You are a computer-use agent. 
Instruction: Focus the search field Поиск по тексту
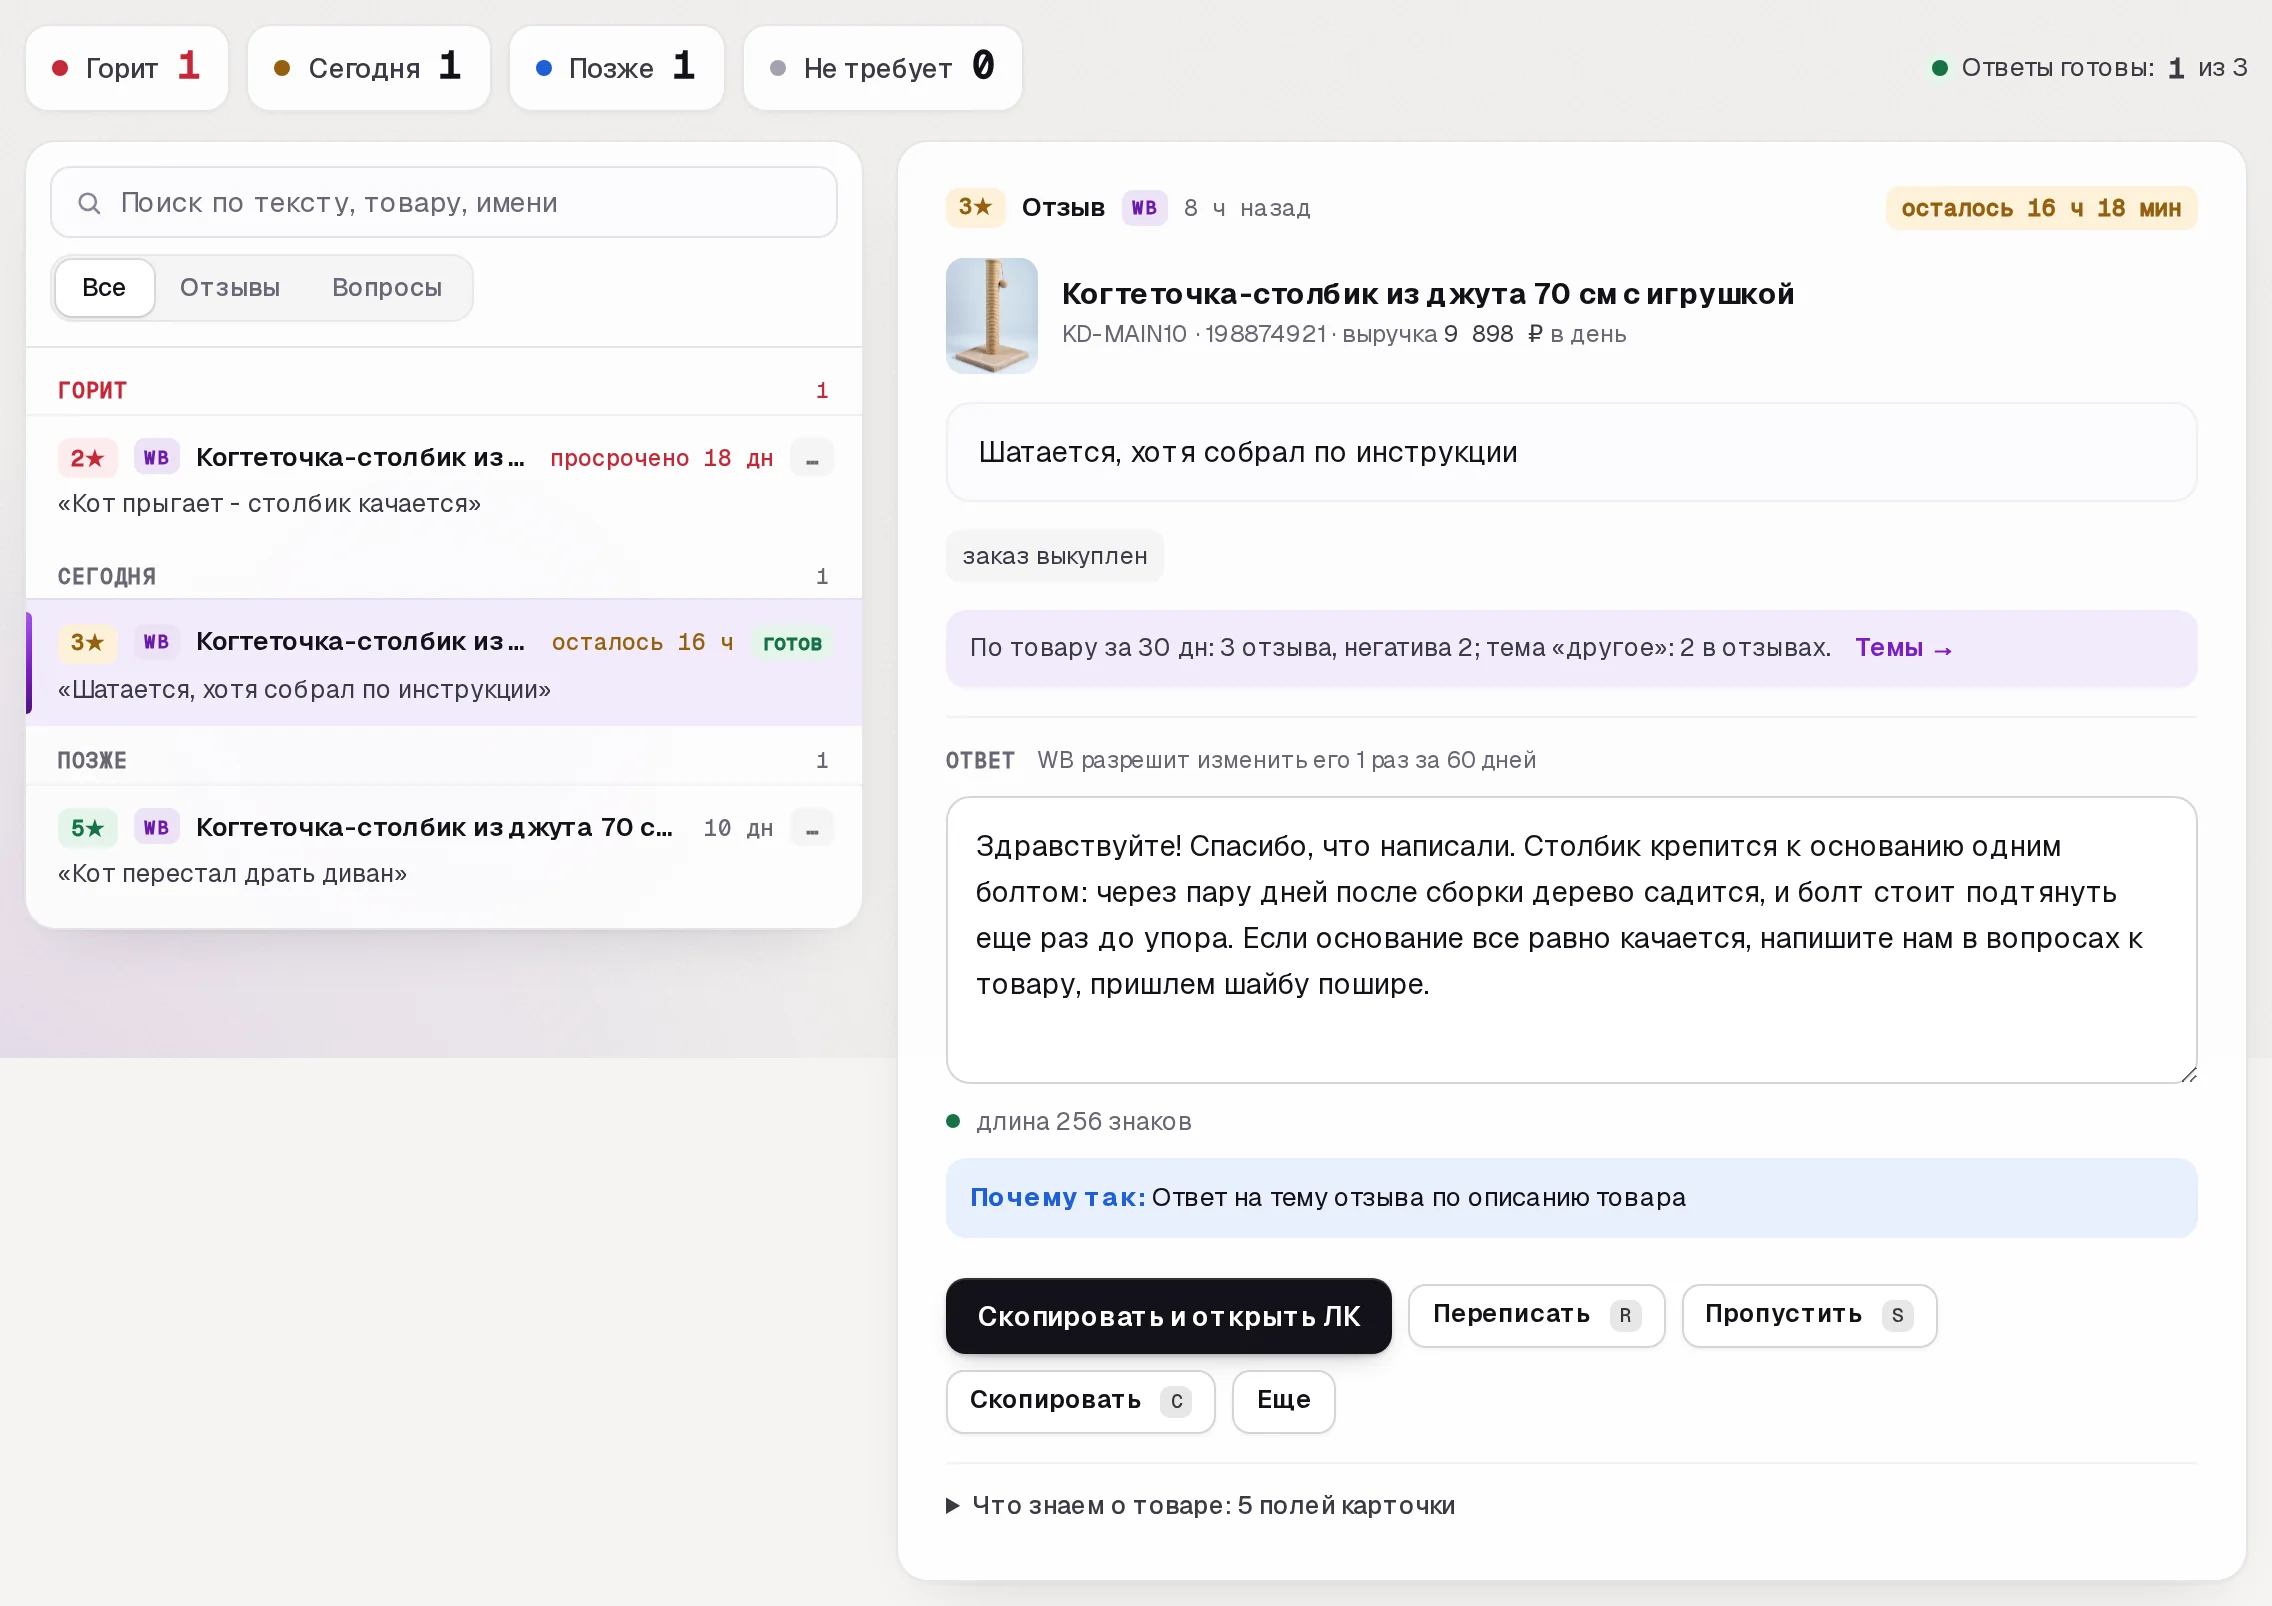point(444,203)
